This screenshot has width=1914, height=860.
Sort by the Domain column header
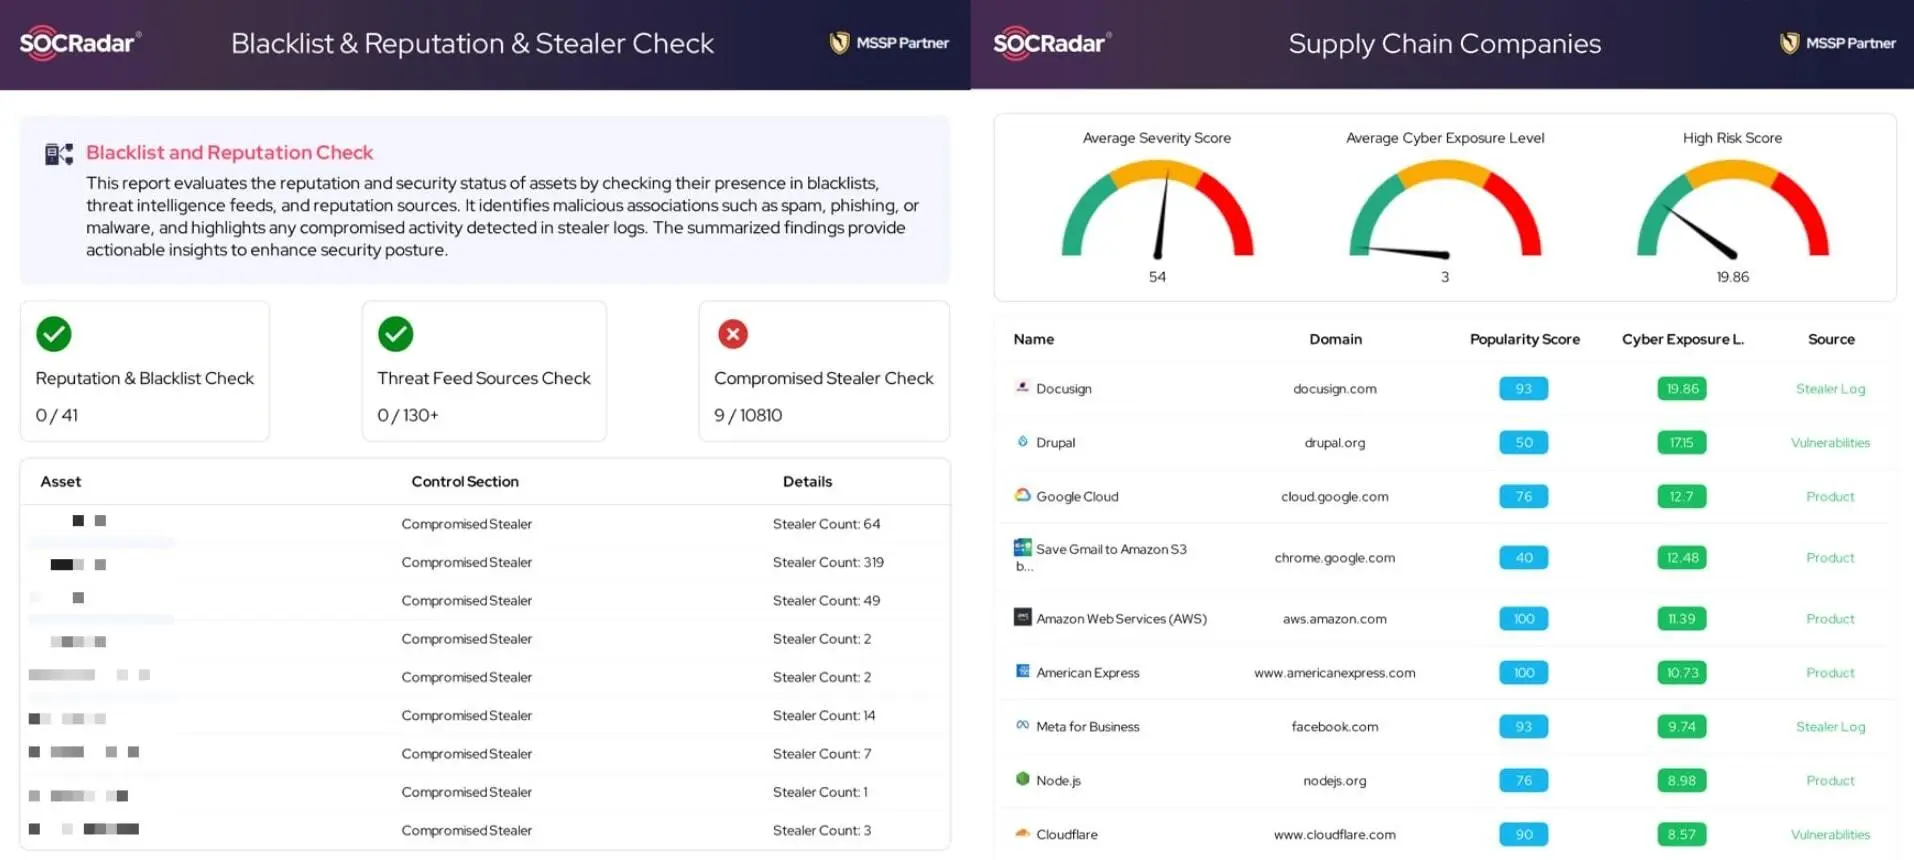pyautogui.click(x=1335, y=339)
